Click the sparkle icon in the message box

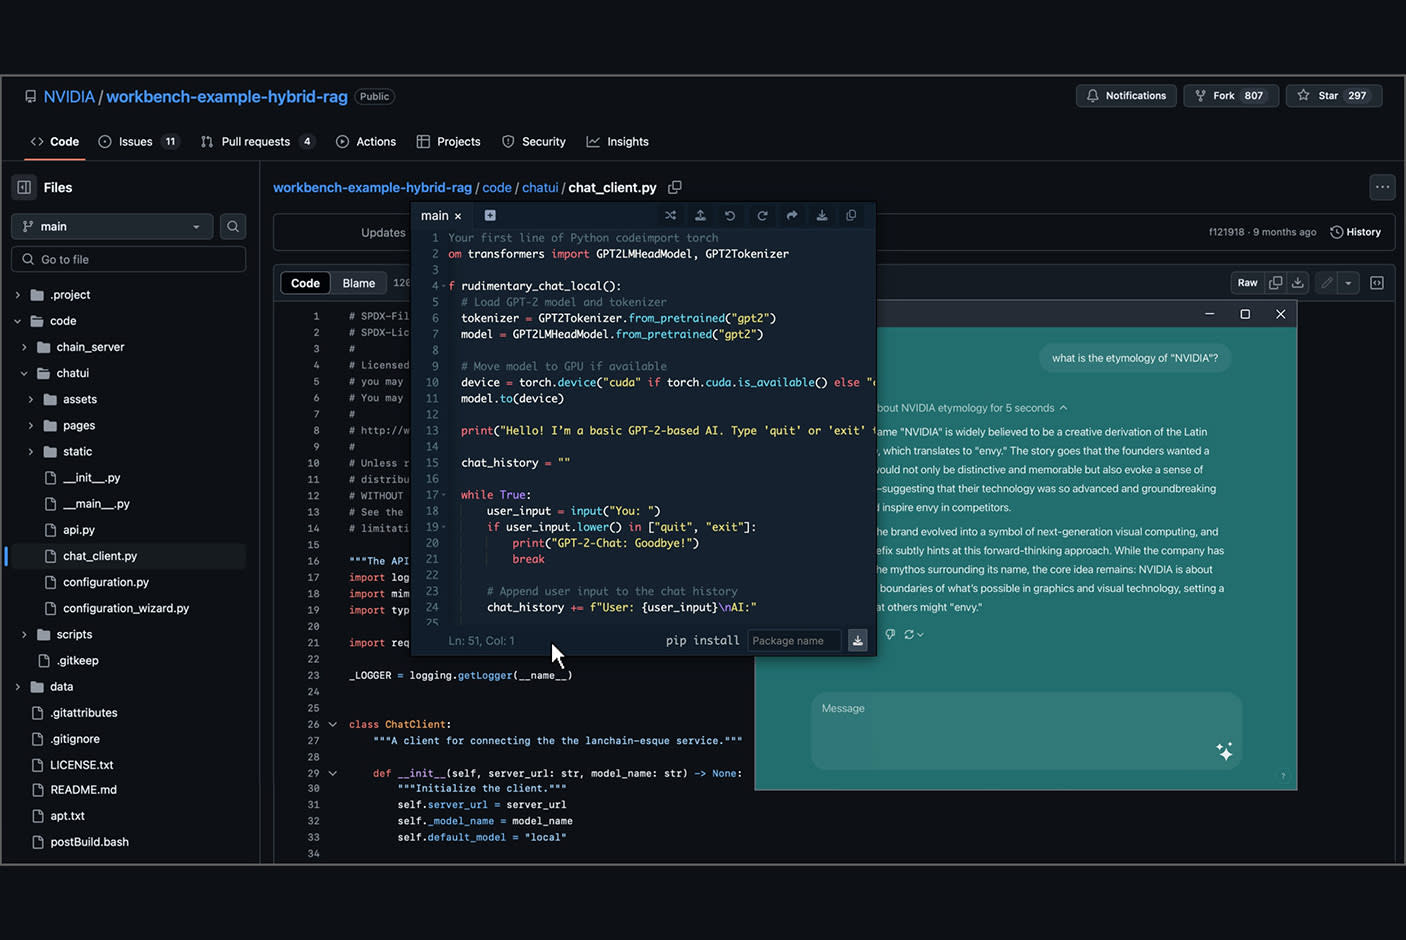click(x=1224, y=751)
